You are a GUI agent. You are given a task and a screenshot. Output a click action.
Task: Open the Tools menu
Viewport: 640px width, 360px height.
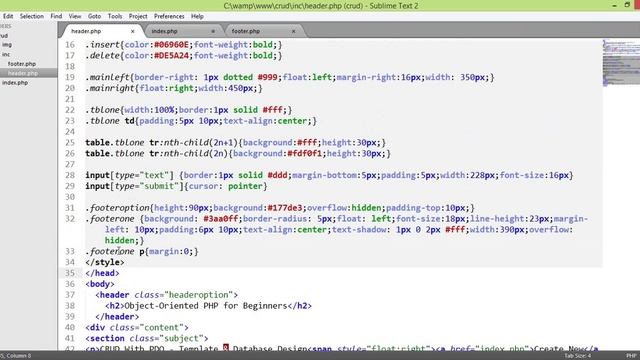point(115,16)
